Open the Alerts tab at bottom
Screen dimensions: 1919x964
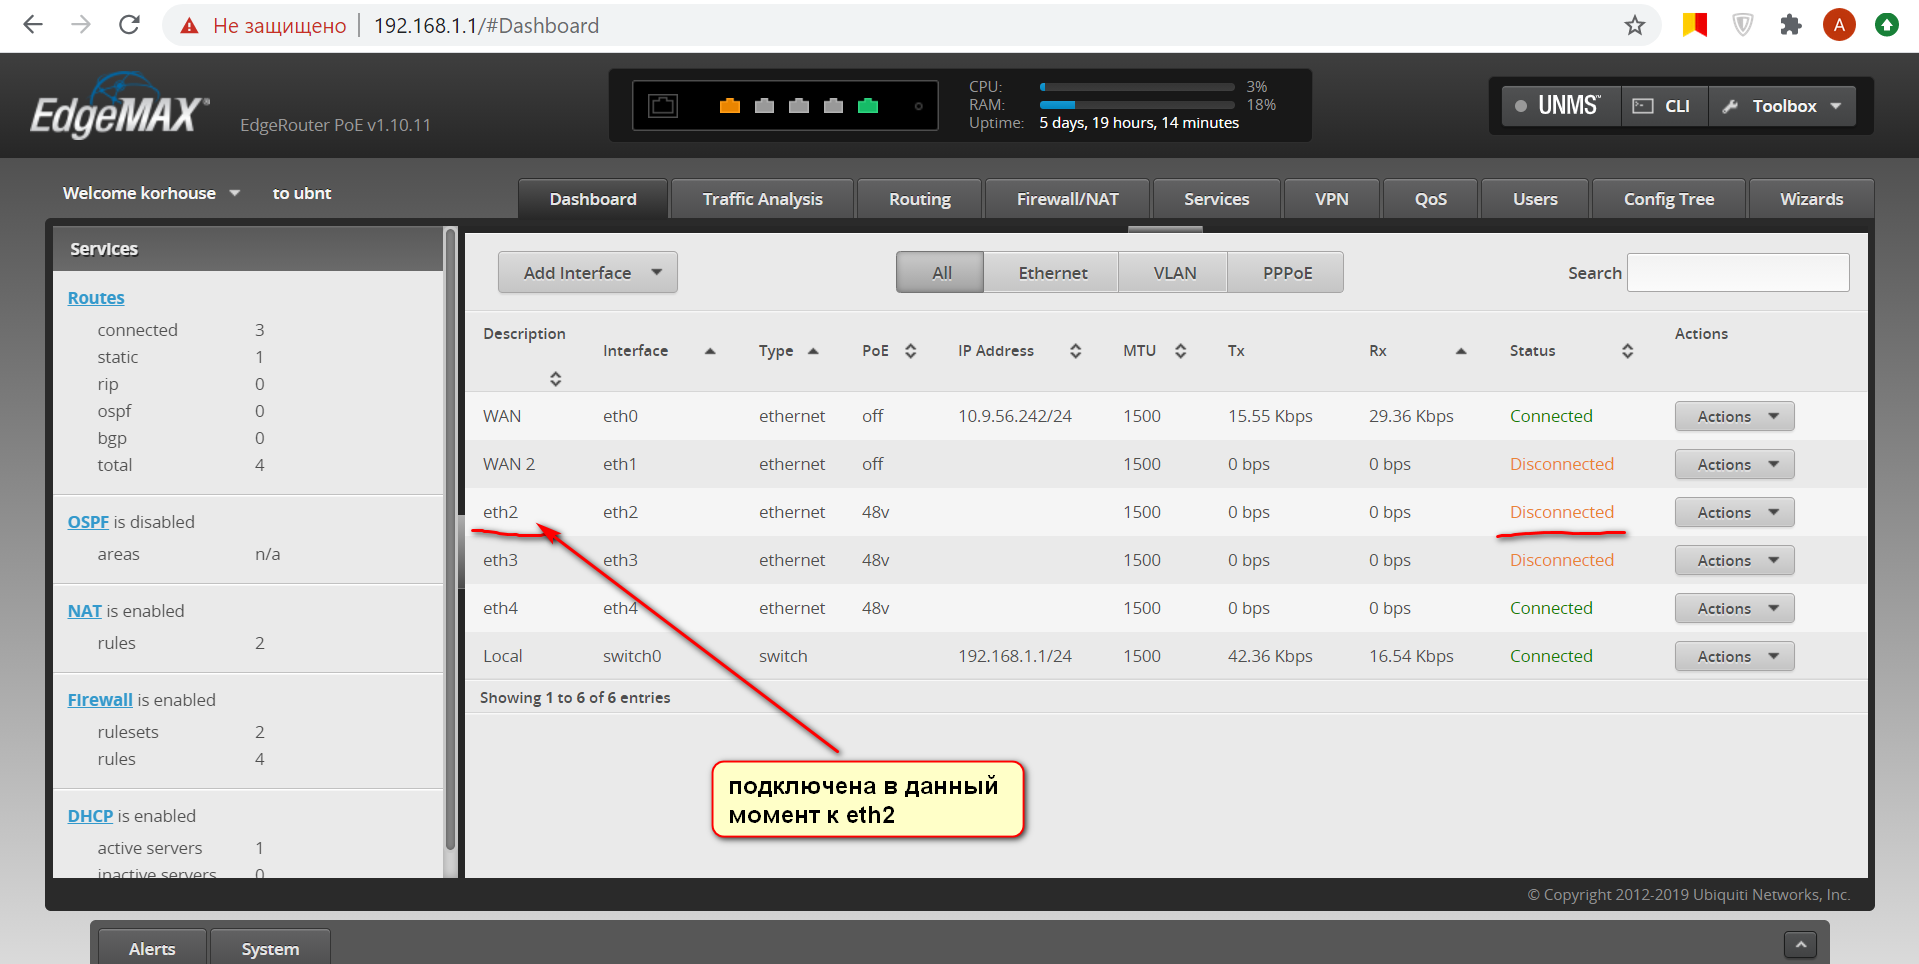click(152, 948)
